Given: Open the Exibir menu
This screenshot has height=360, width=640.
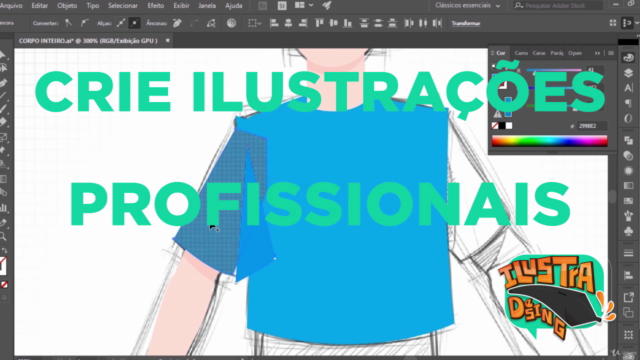Looking at the screenshot, I should pos(181,6).
